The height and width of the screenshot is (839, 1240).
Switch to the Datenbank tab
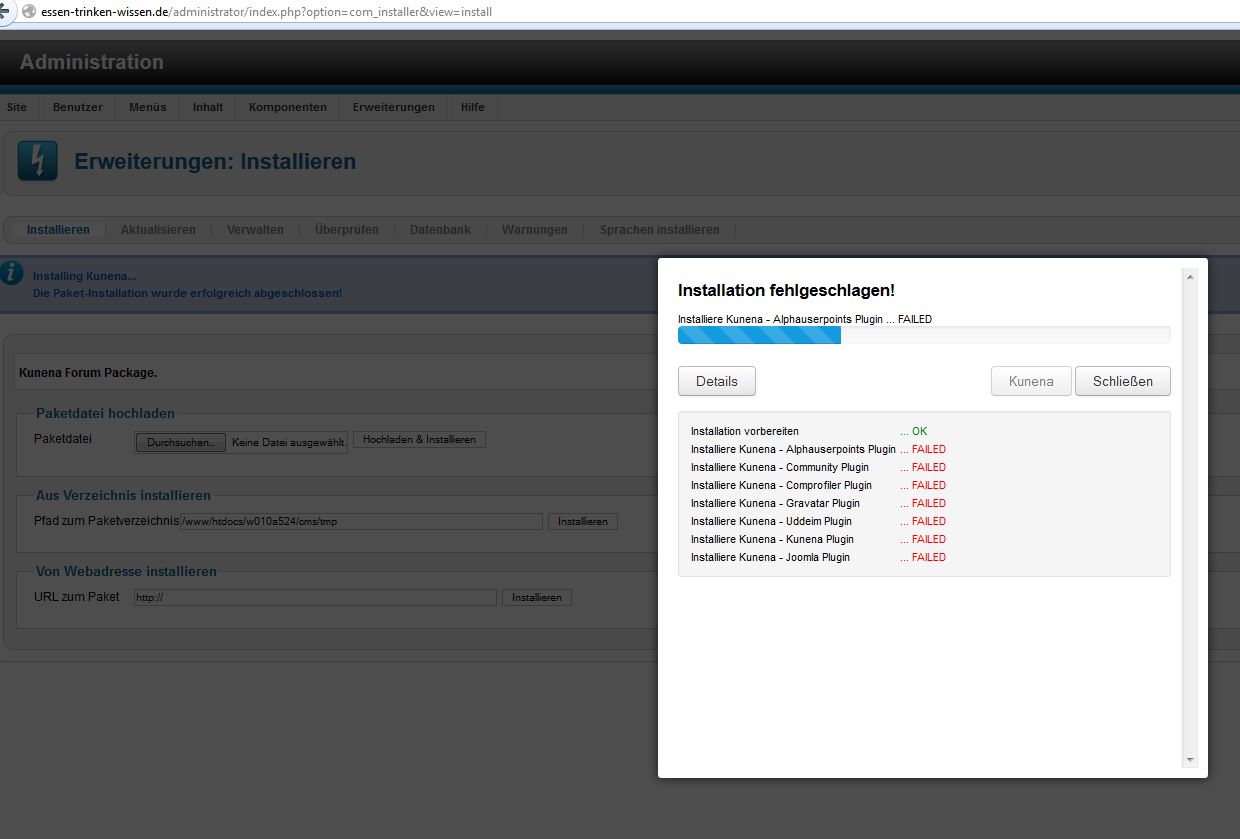click(440, 230)
